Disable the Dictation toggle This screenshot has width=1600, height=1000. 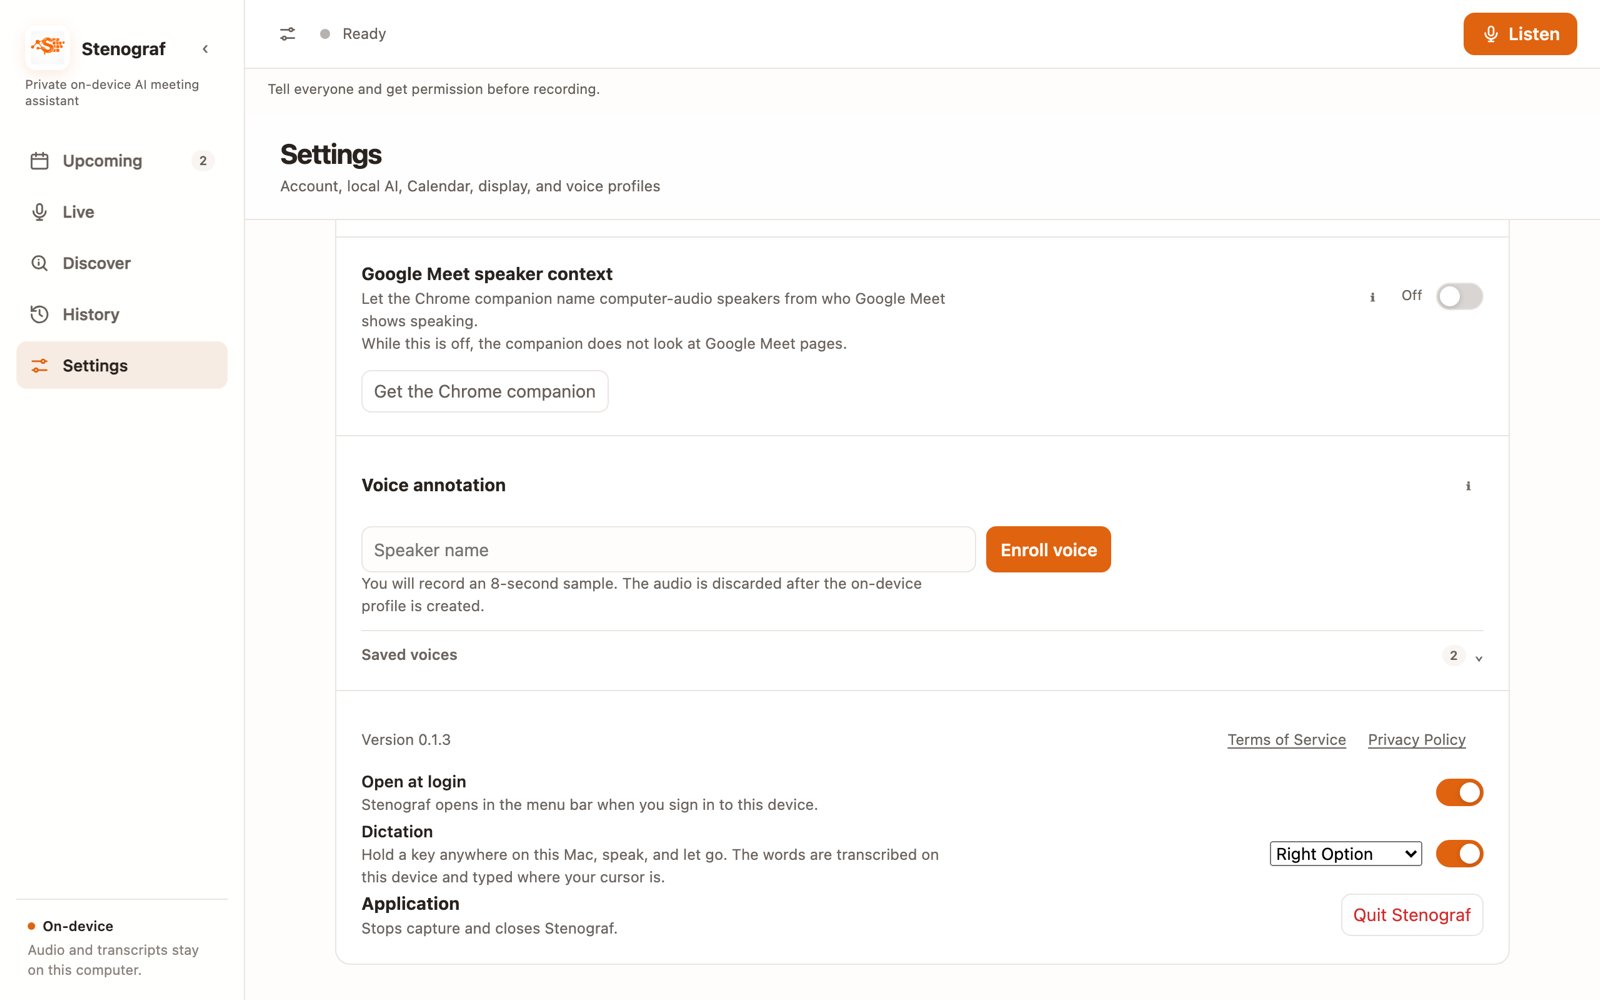(x=1459, y=853)
